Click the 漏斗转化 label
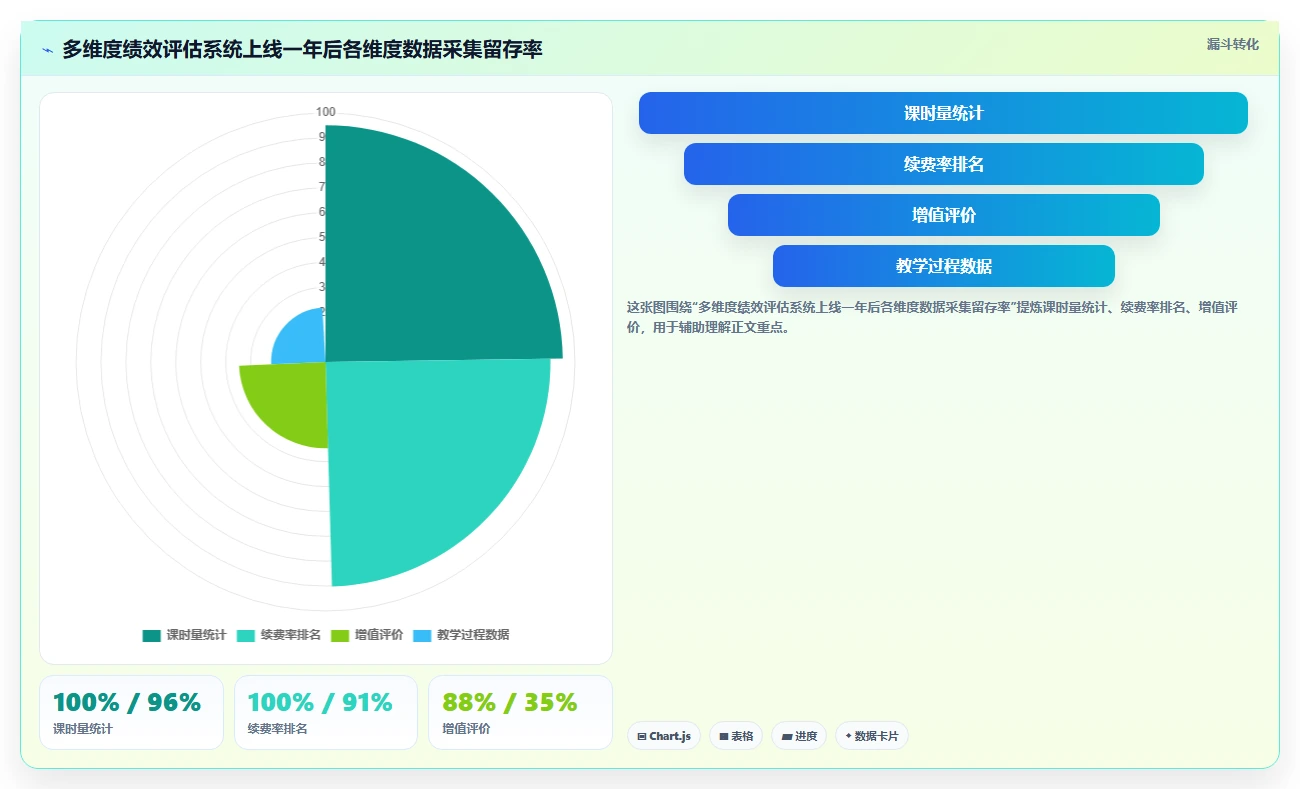1300x789 pixels. point(1233,44)
